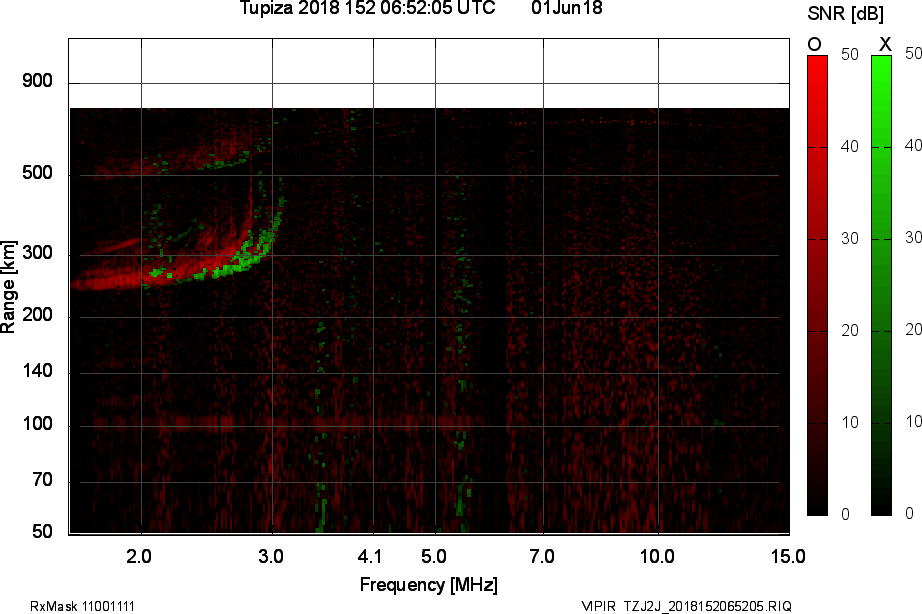Click the 5.0 frequency tick label
The image size is (922, 614).
tap(433, 556)
